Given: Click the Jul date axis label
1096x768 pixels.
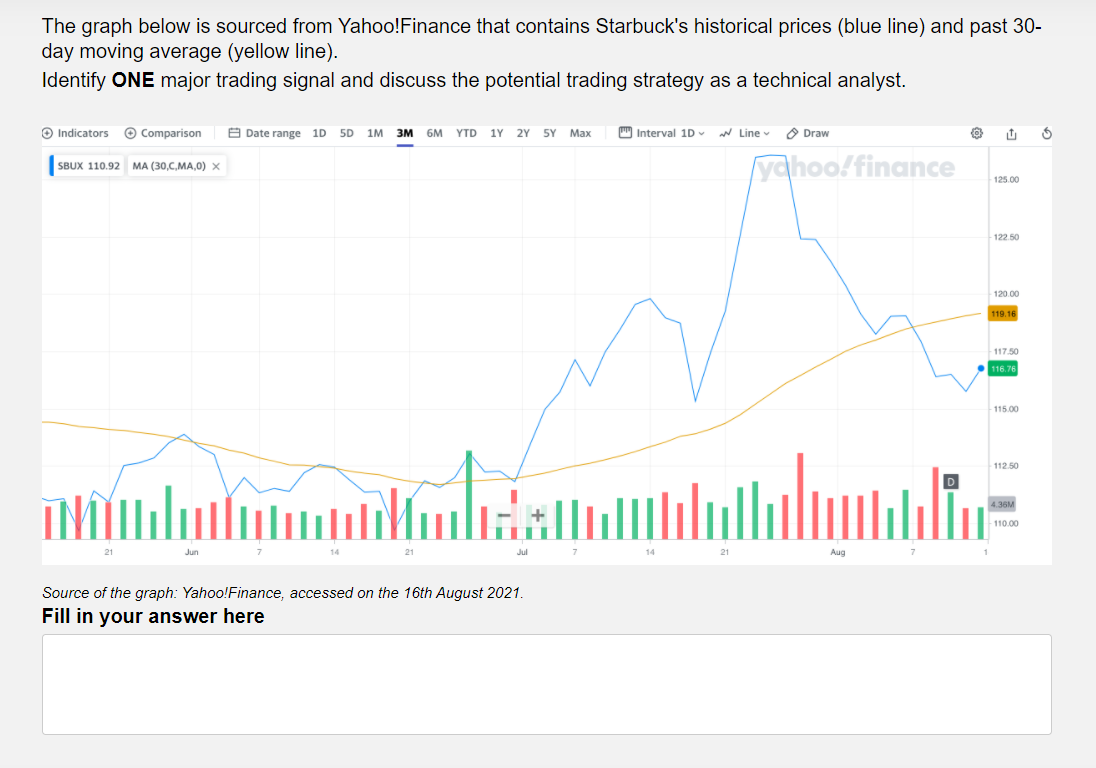Looking at the screenshot, I should pyautogui.click(x=522, y=552).
